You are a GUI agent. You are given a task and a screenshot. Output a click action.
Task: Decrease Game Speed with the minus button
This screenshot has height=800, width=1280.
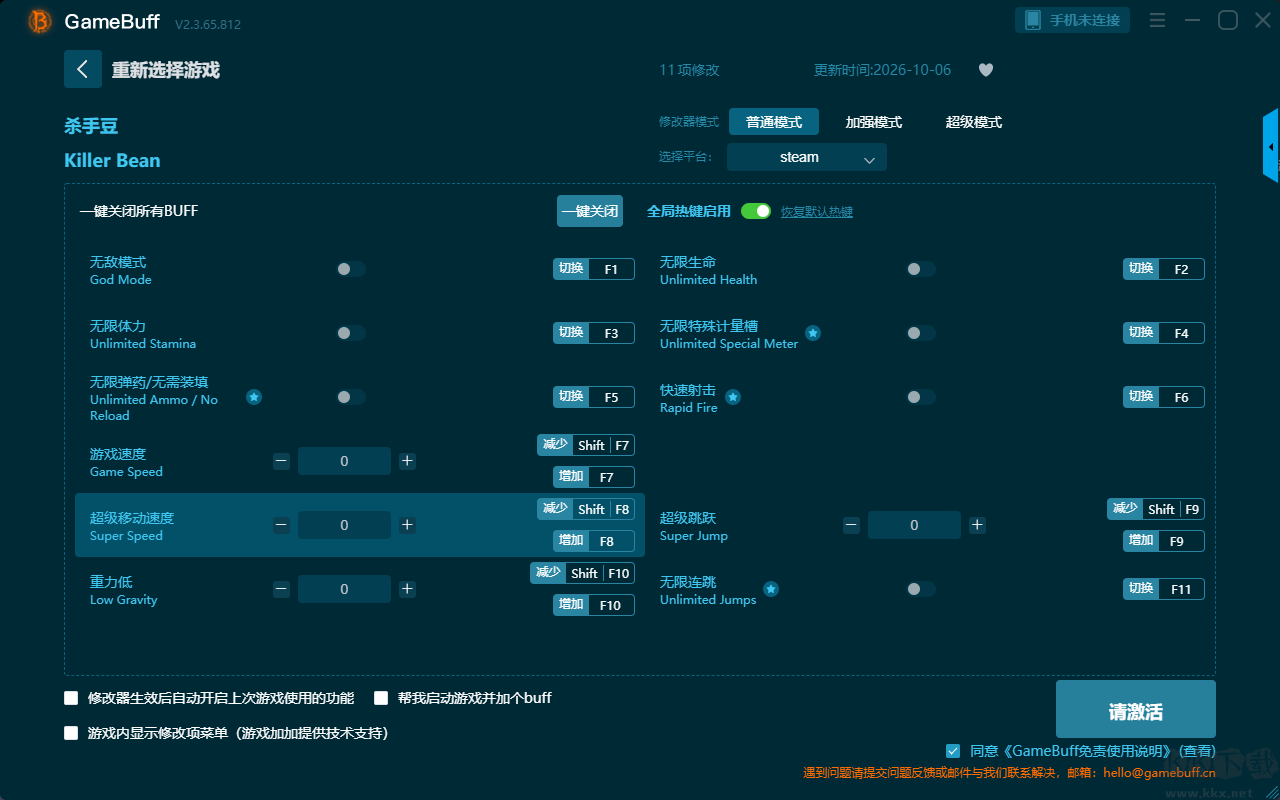pos(282,461)
